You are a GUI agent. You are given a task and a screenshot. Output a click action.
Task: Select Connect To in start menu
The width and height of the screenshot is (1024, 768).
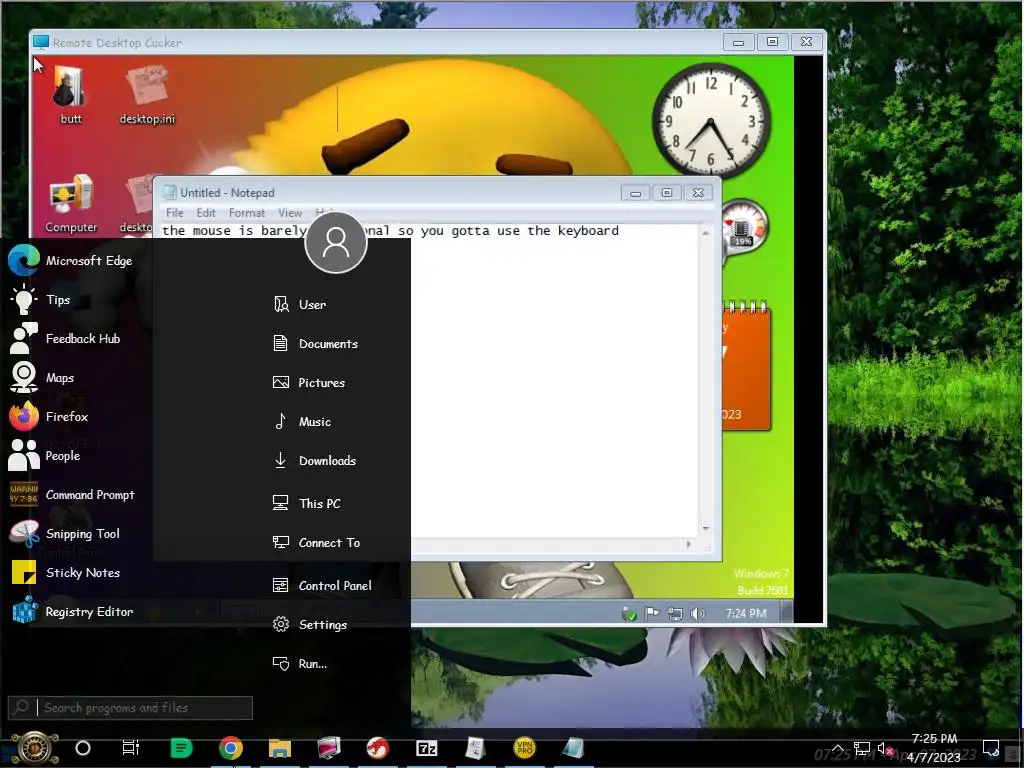pyautogui.click(x=316, y=543)
